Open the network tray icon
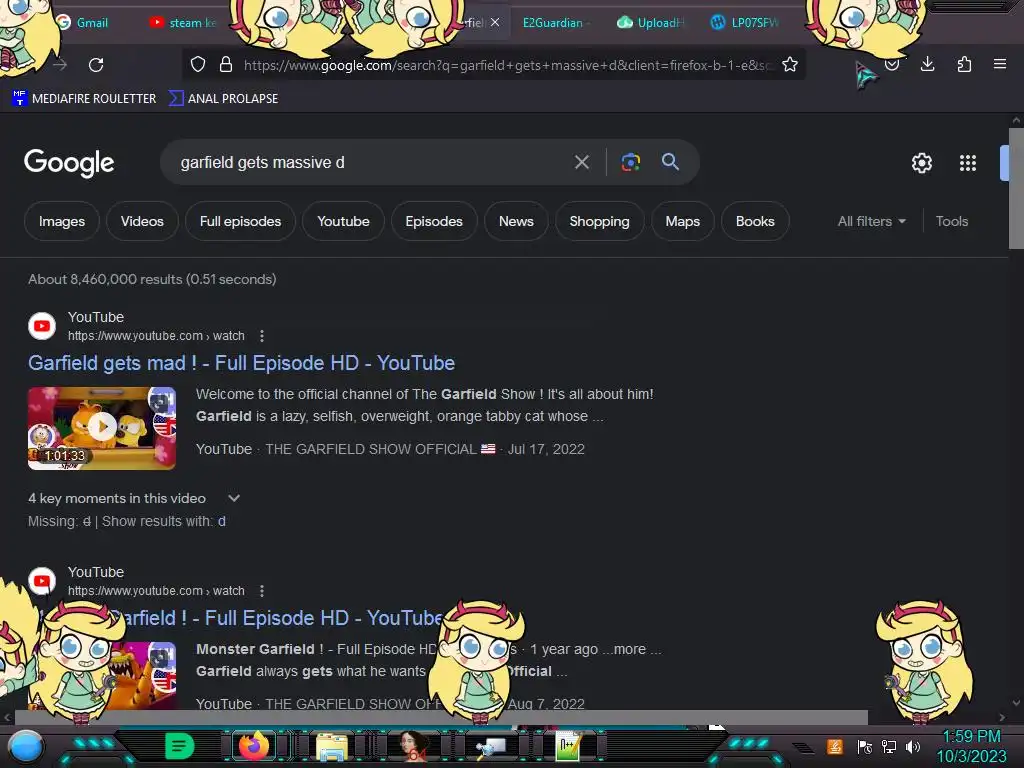Image resolution: width=1024 pixels, height=768 pixels. (x=888, y=746)
